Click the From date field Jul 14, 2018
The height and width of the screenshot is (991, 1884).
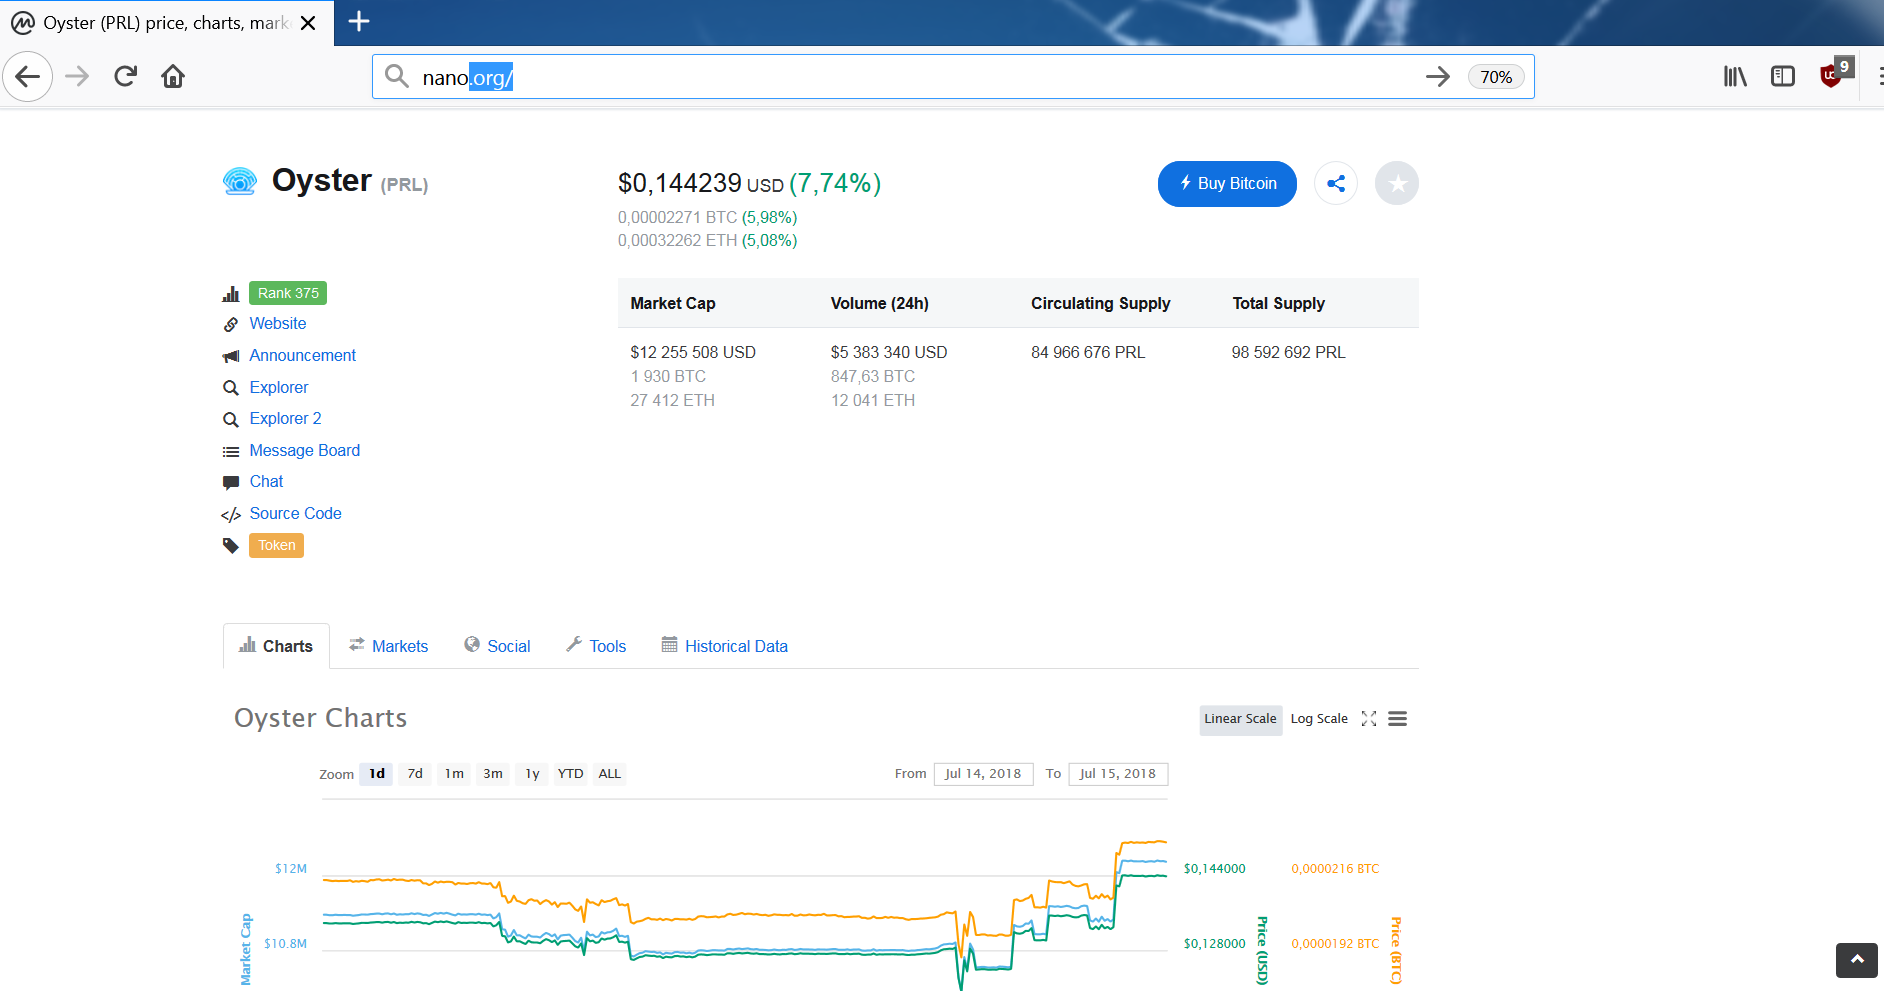(x=983, y=774)
